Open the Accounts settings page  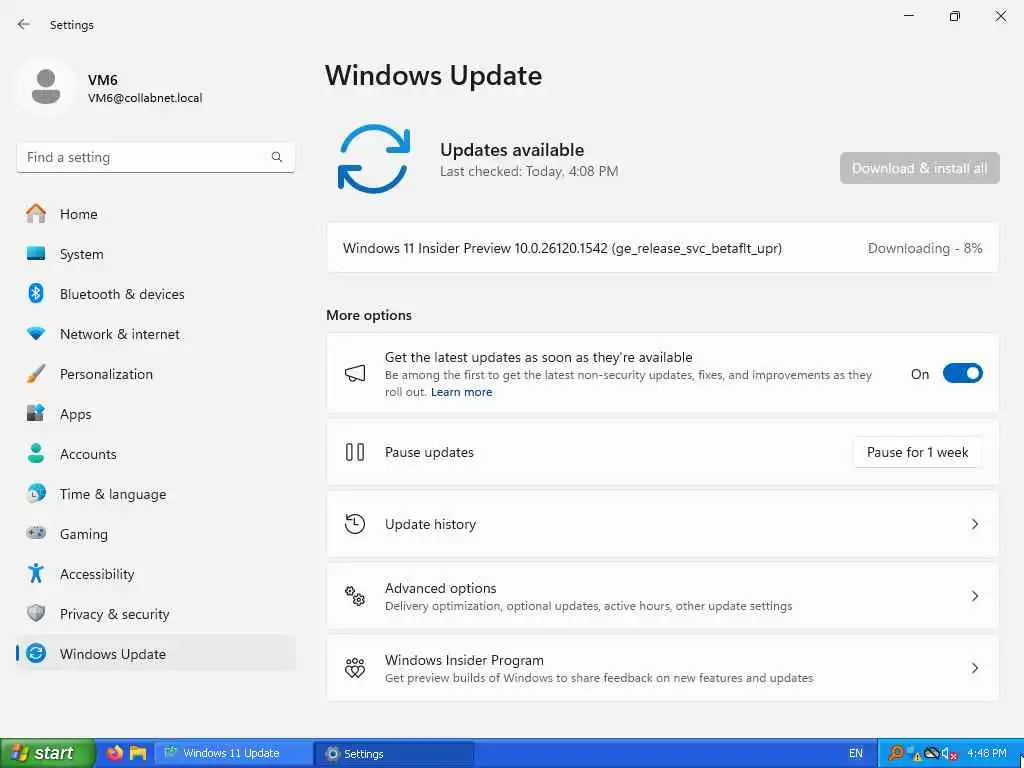pos(155,454)
